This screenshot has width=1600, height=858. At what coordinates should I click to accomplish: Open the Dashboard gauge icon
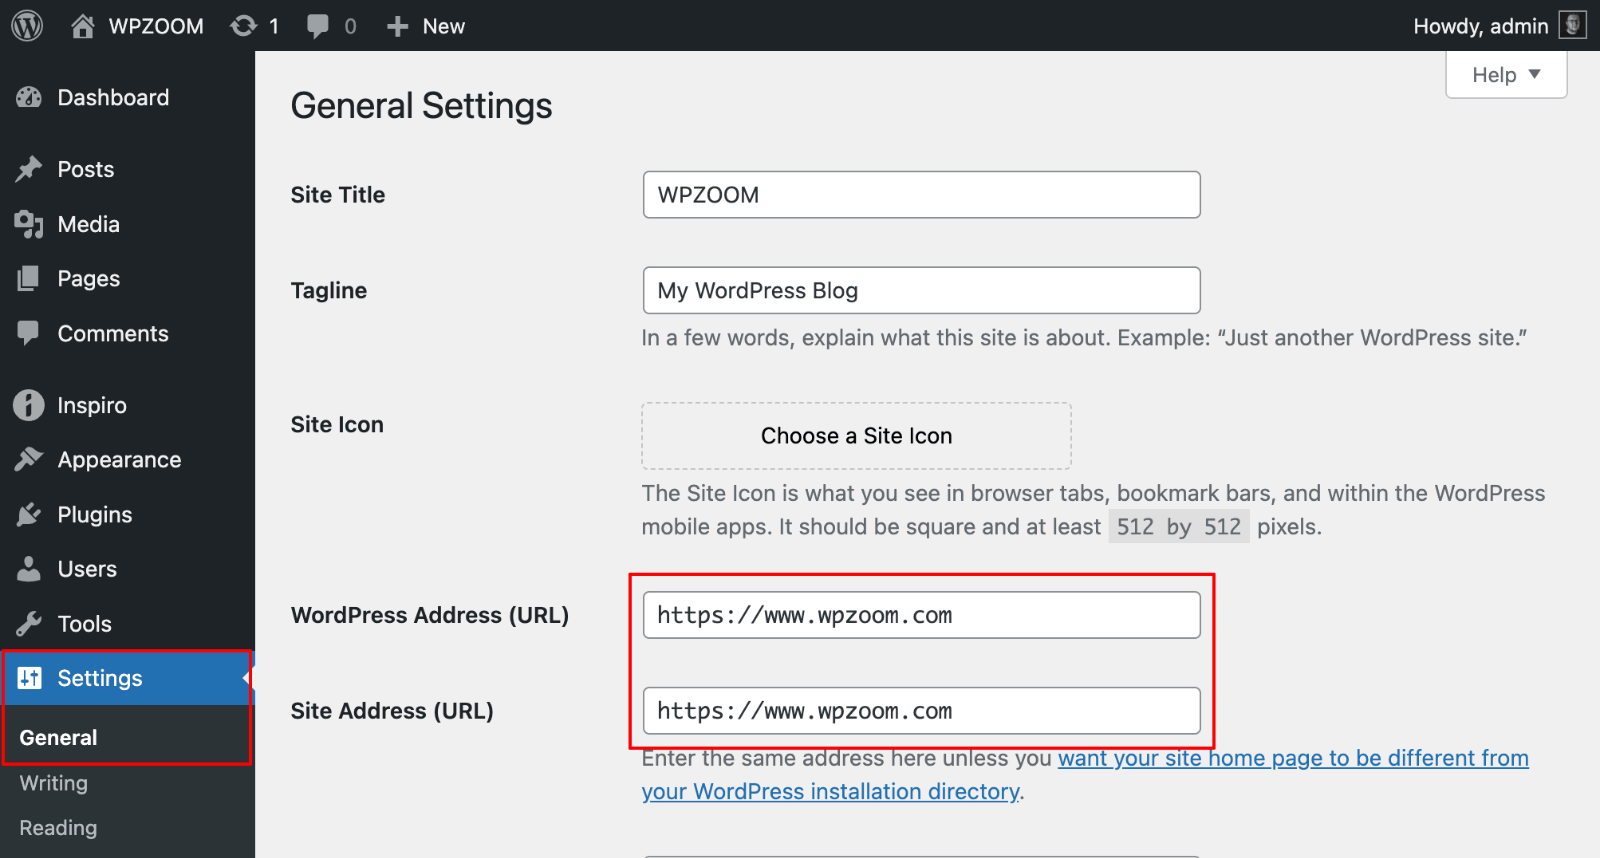pyautogui.click(x=29, y=98)
